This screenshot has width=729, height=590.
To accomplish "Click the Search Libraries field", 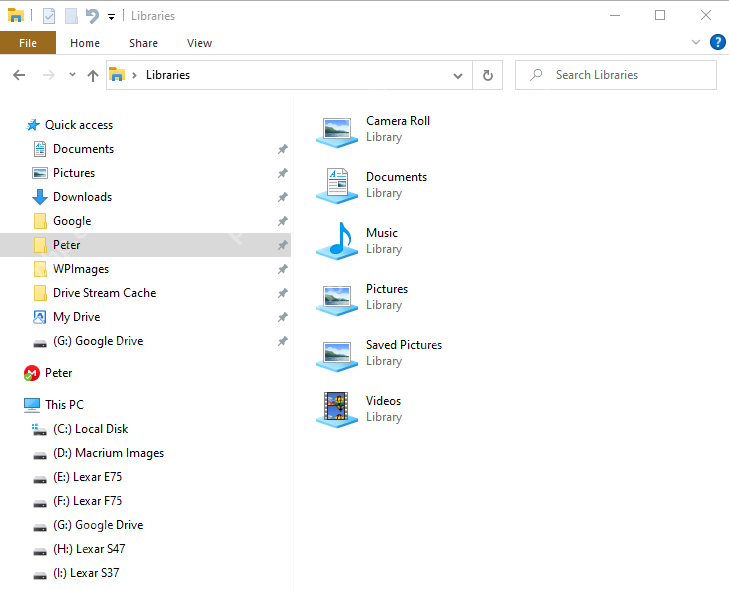I will pos(616,75).
